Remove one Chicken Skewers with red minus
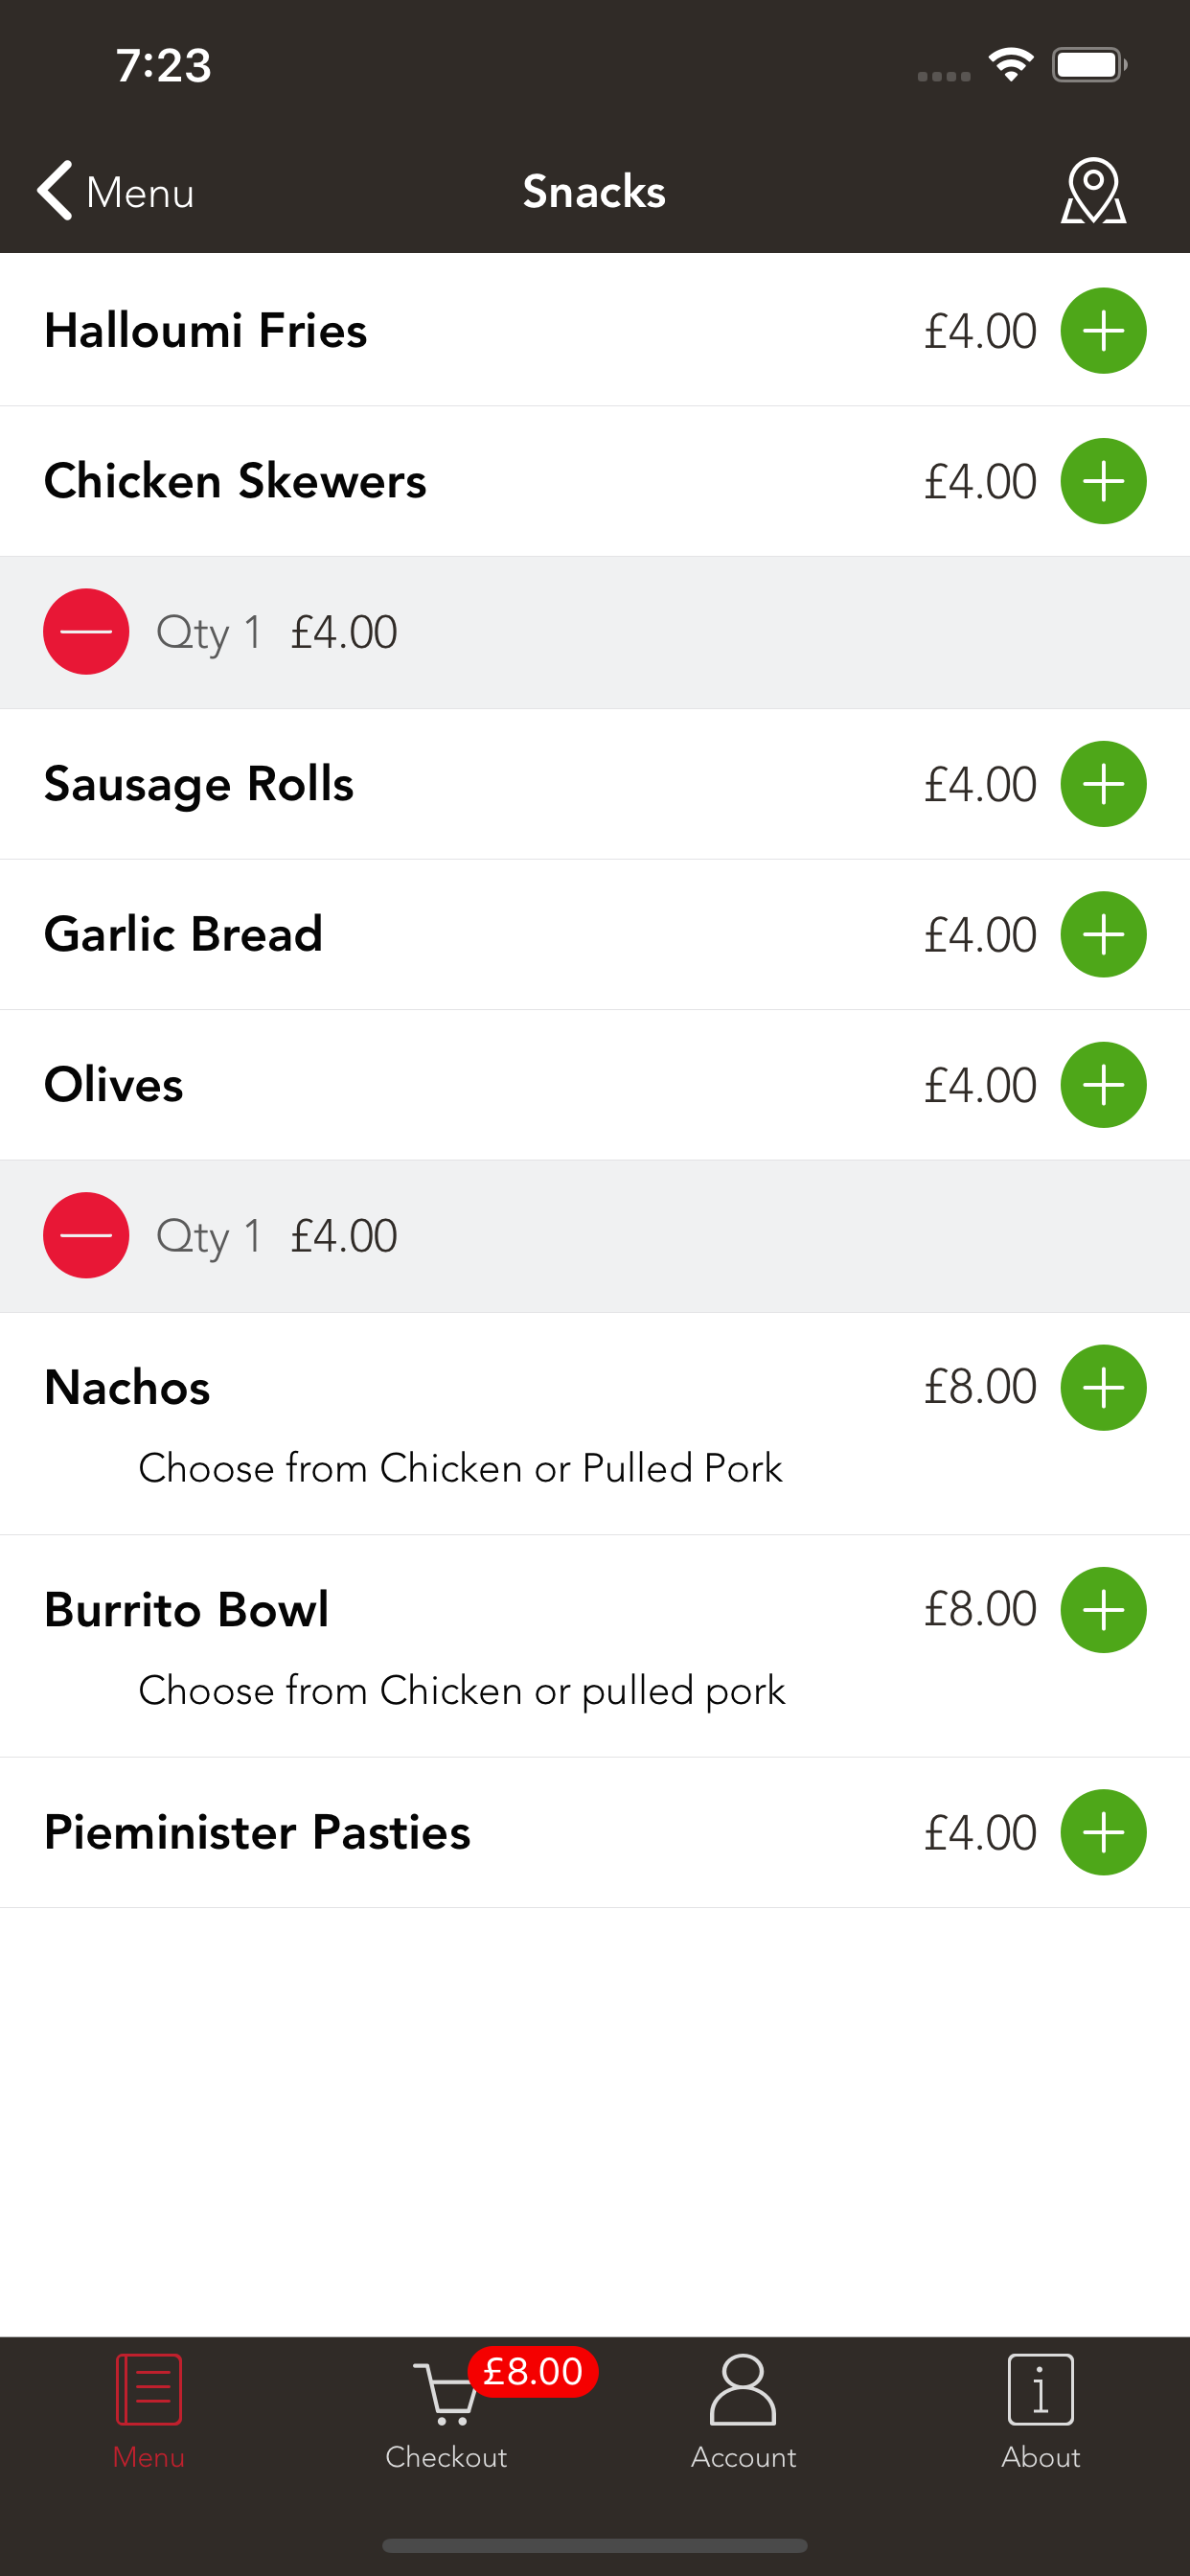This screenshot has width=1190, height=2576. [x=86, y=632]
